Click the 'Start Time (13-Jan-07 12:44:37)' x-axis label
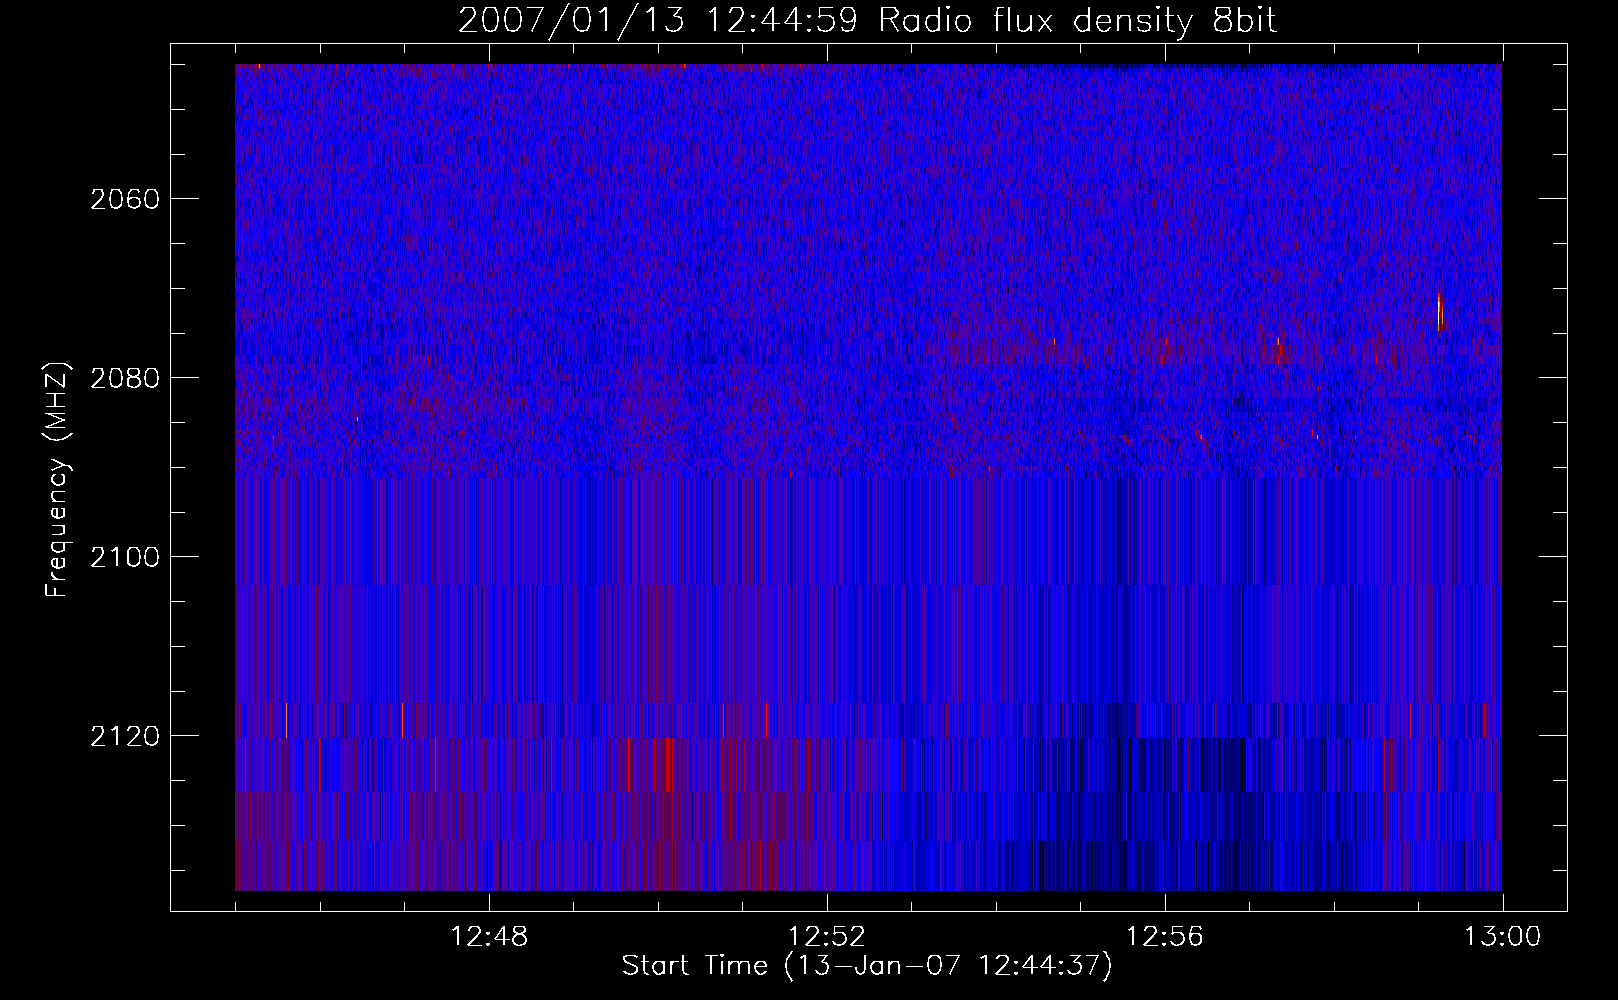 pyautogui.click(x=867, y=966)
